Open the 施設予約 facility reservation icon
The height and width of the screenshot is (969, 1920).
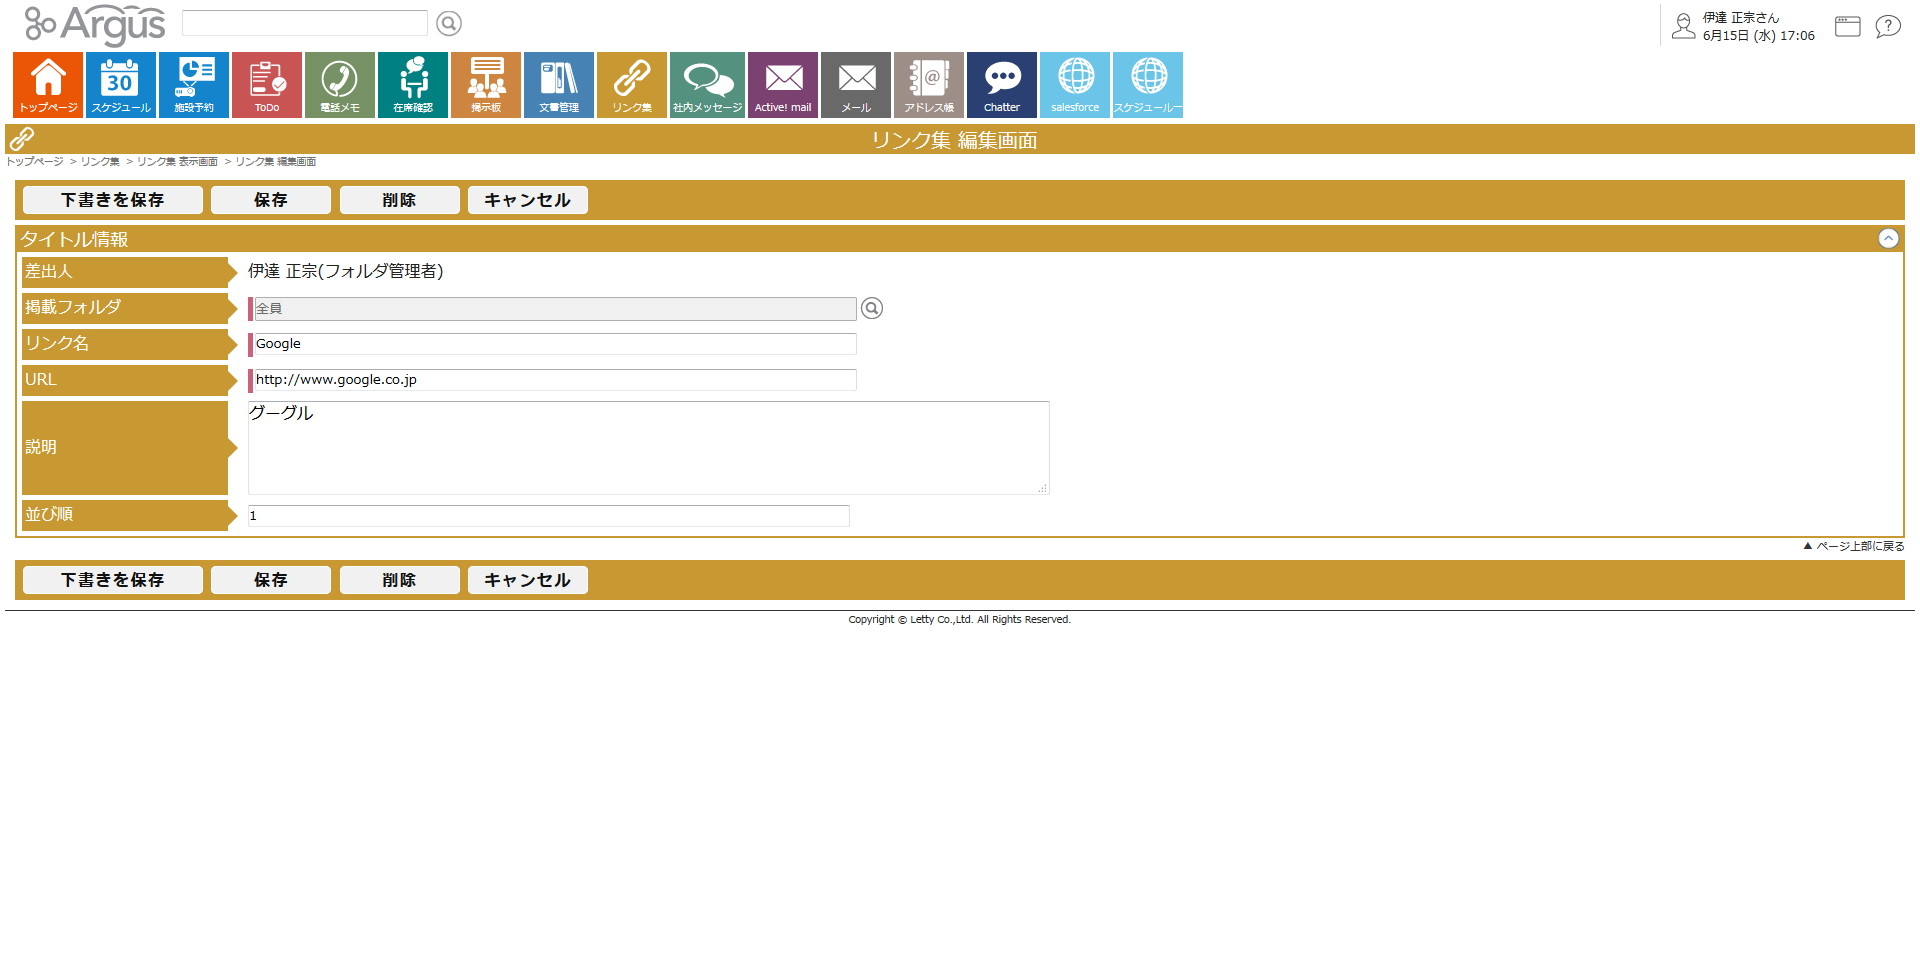194,85
